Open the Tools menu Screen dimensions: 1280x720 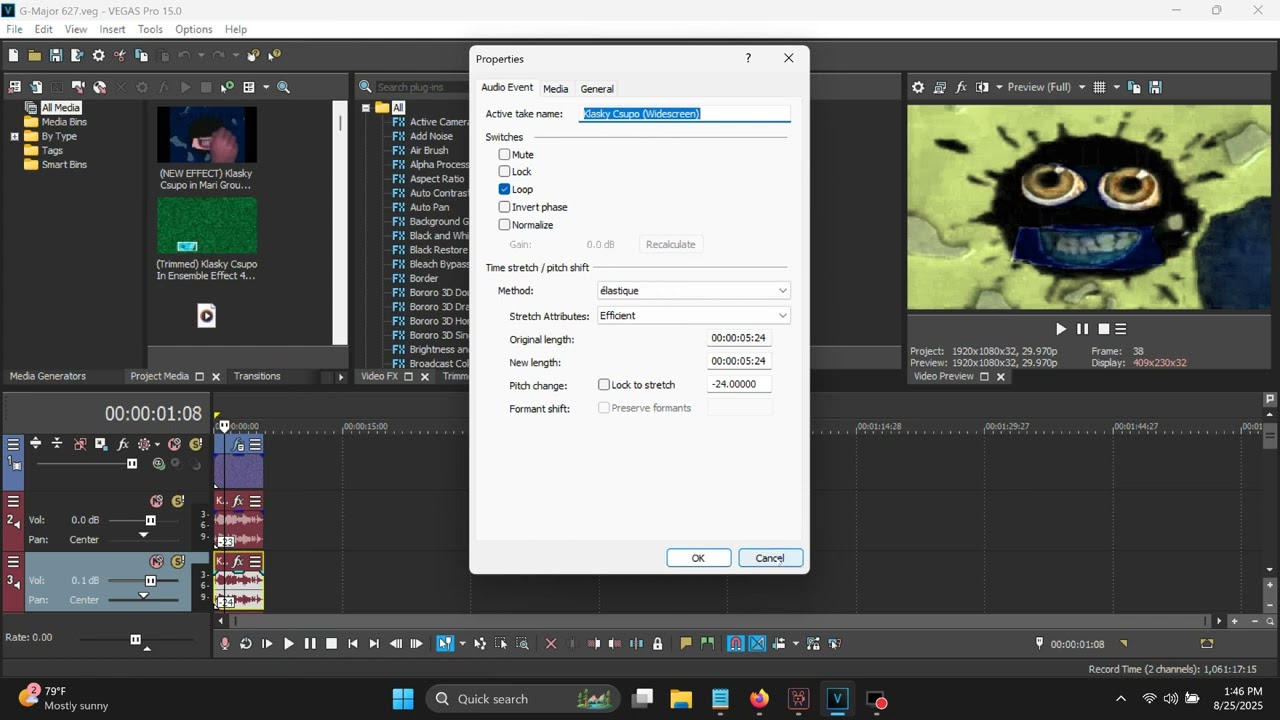(x=150, y=29)
